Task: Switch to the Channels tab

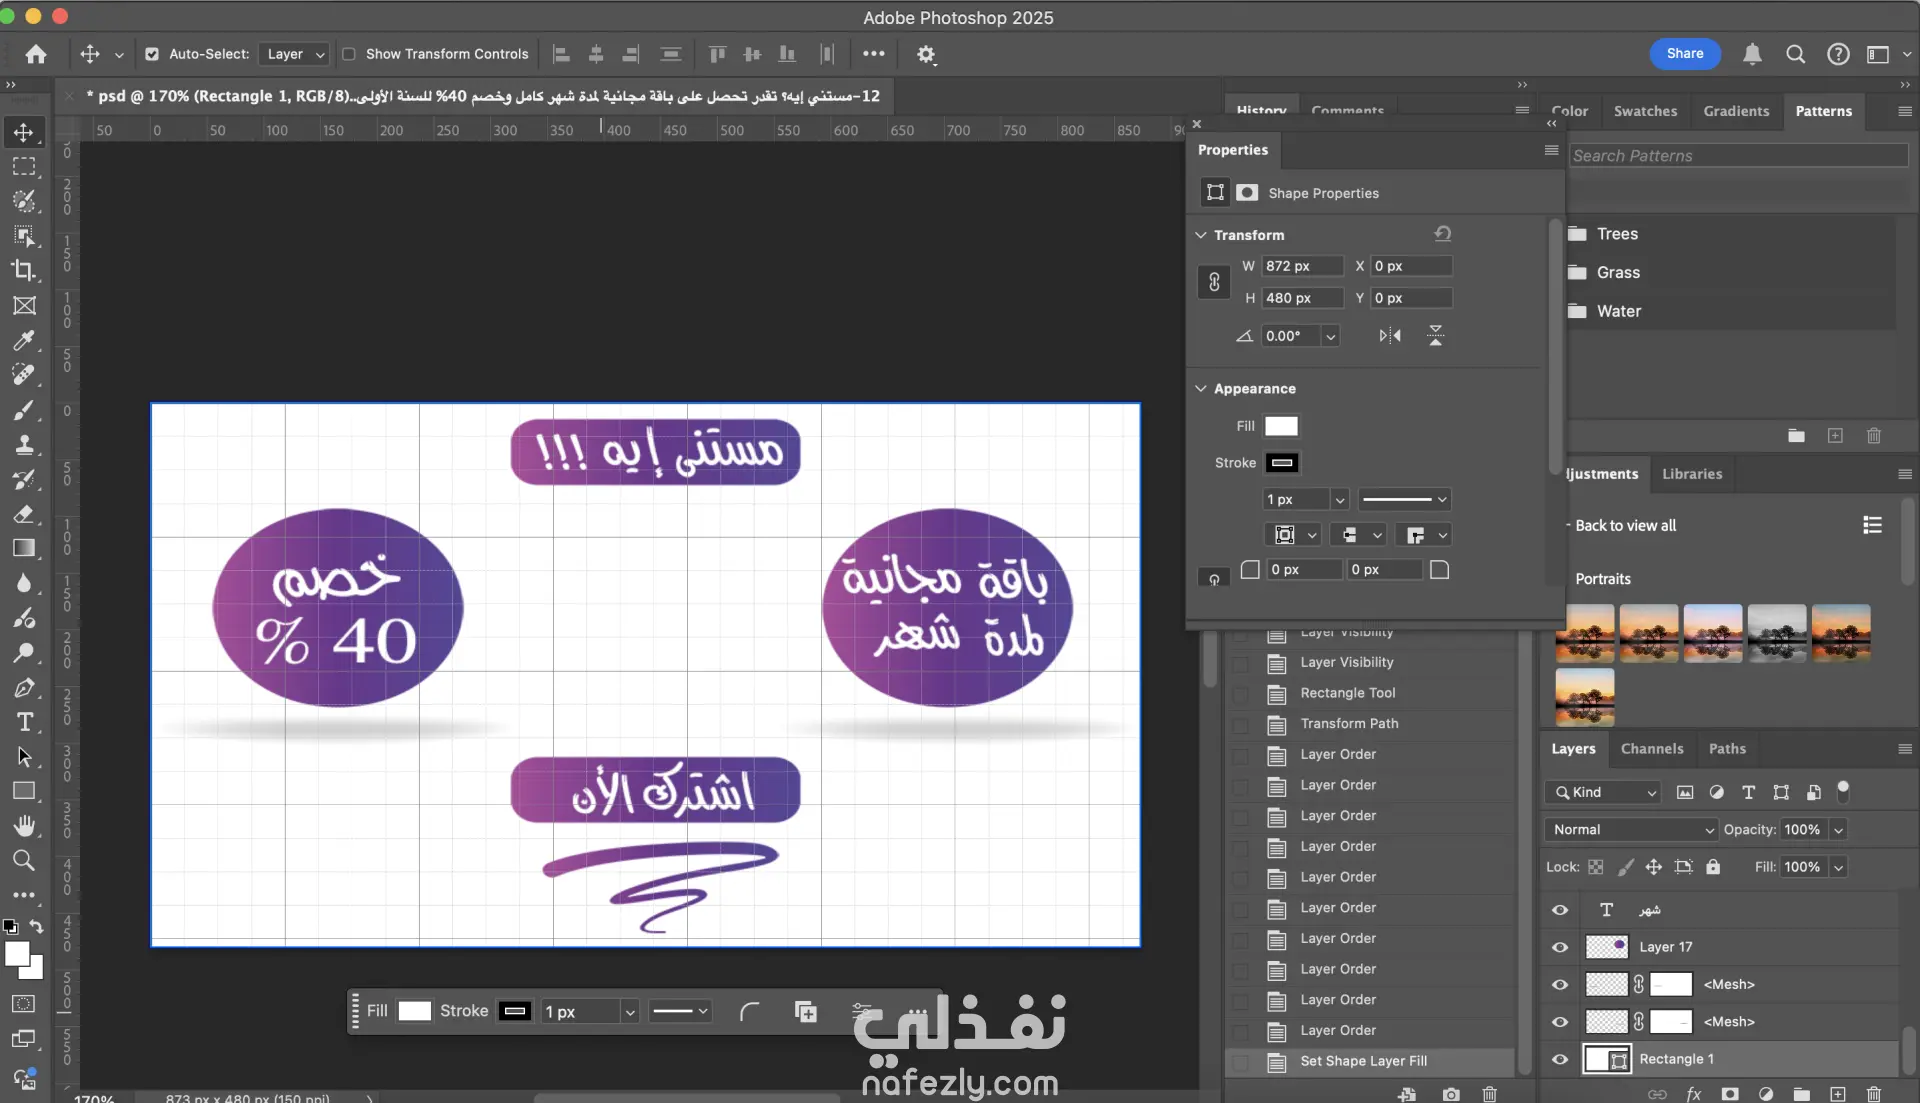Action: click(x=1652, y=748)
